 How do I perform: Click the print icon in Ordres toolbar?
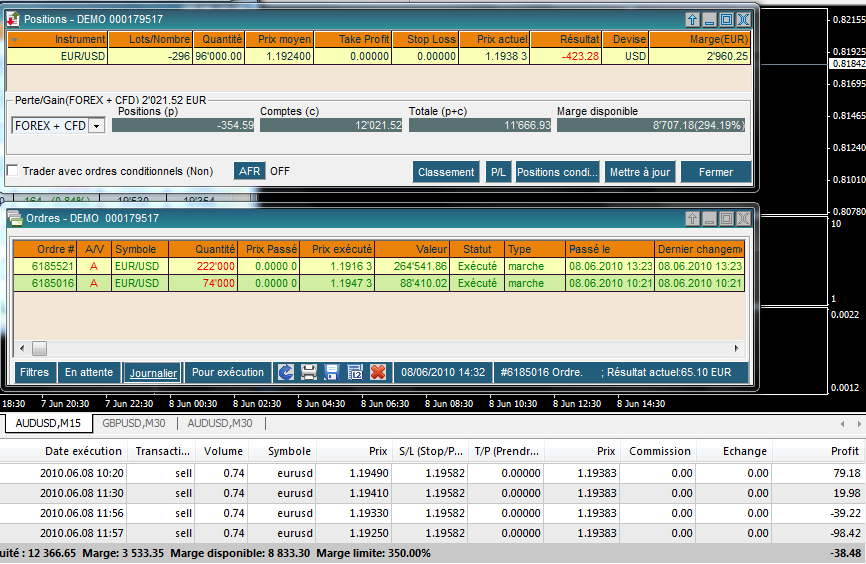(x=309, y=372)
